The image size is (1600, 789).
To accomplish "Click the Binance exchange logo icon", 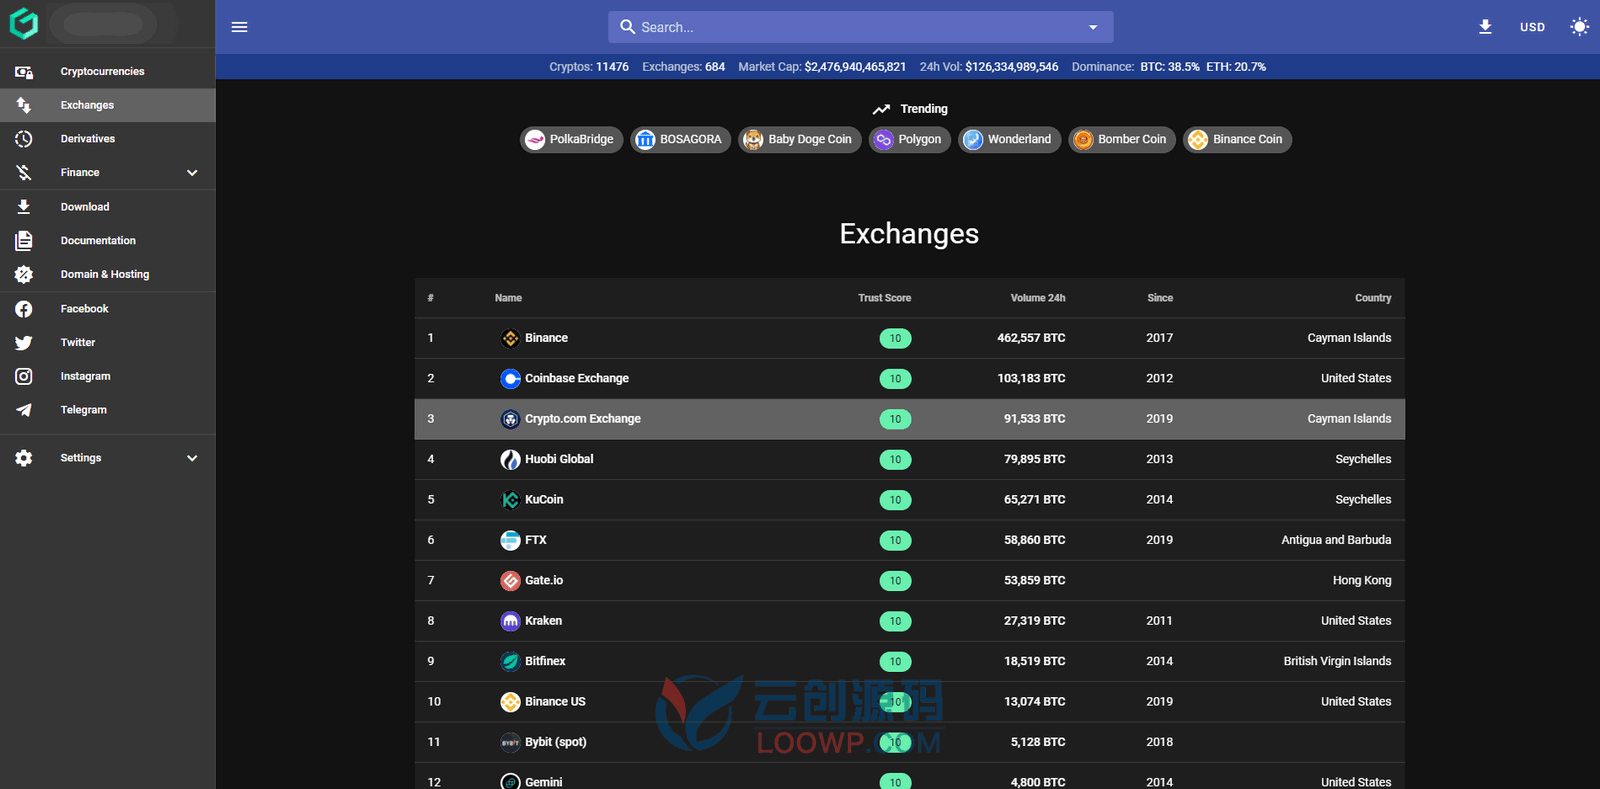I will [x=510, y=338].
